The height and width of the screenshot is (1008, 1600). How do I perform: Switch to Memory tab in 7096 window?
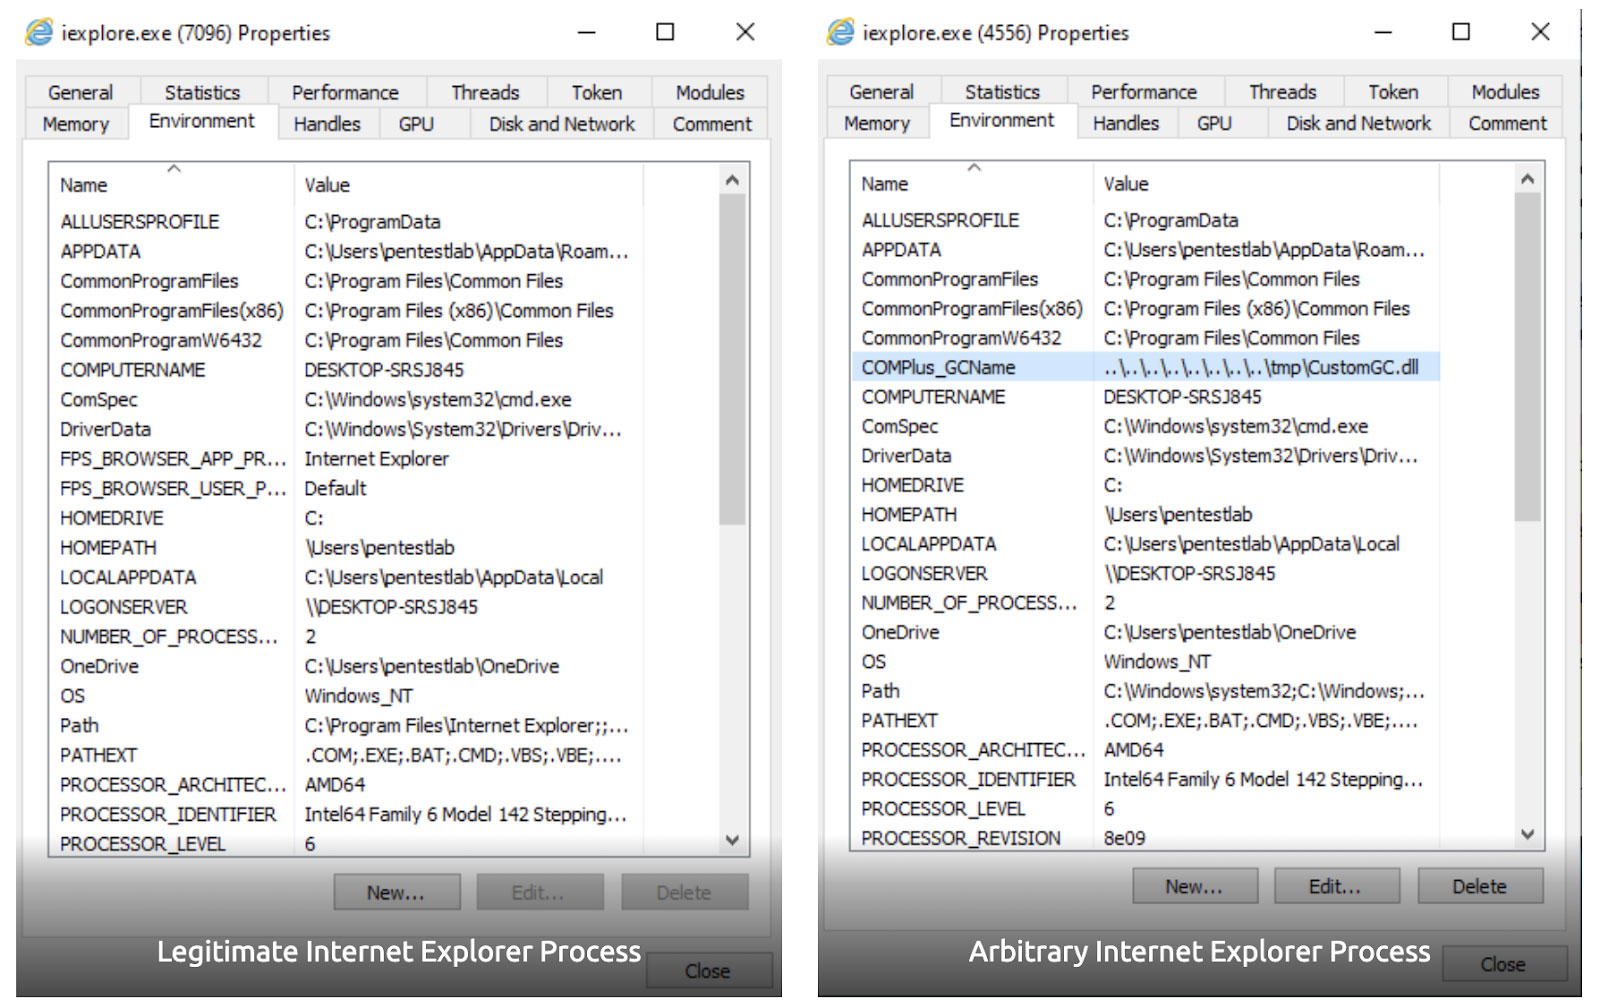click(76, 124)
